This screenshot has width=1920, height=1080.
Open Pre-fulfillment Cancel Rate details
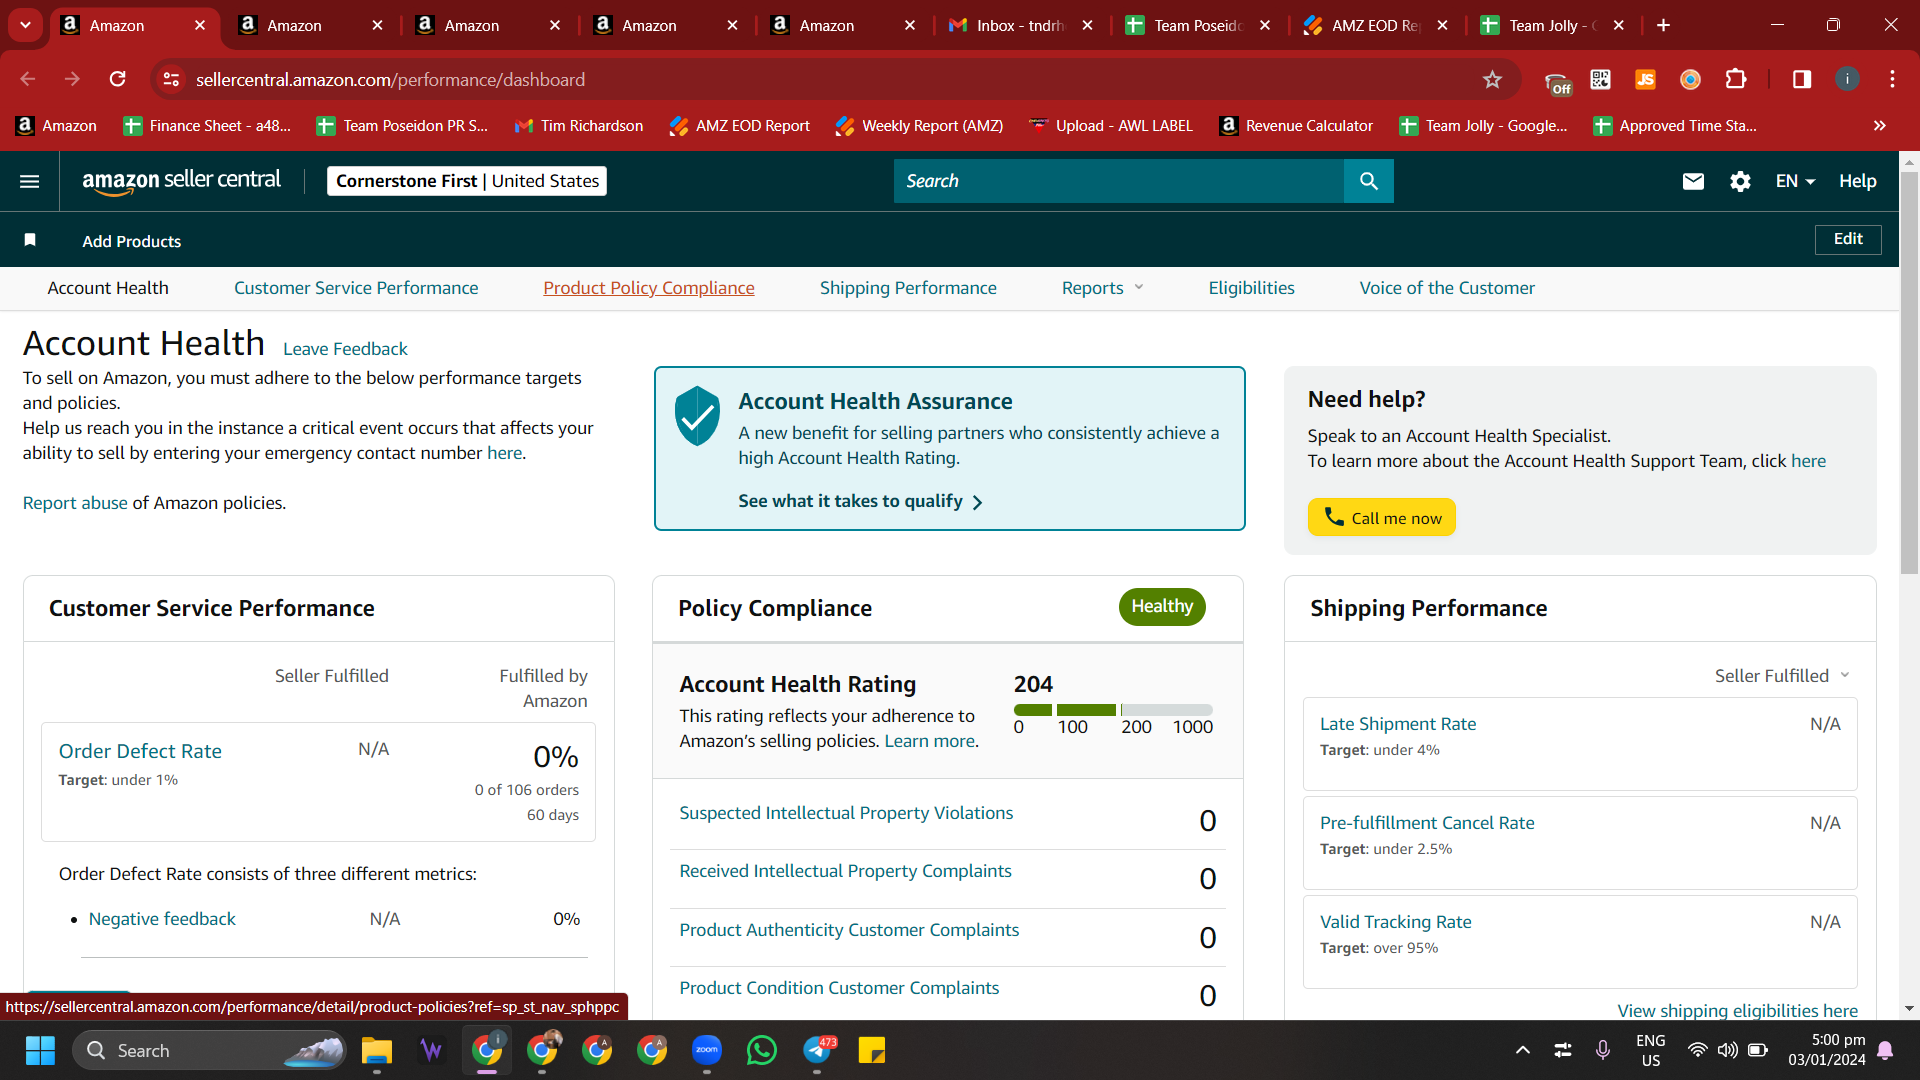click(1427, 823)
